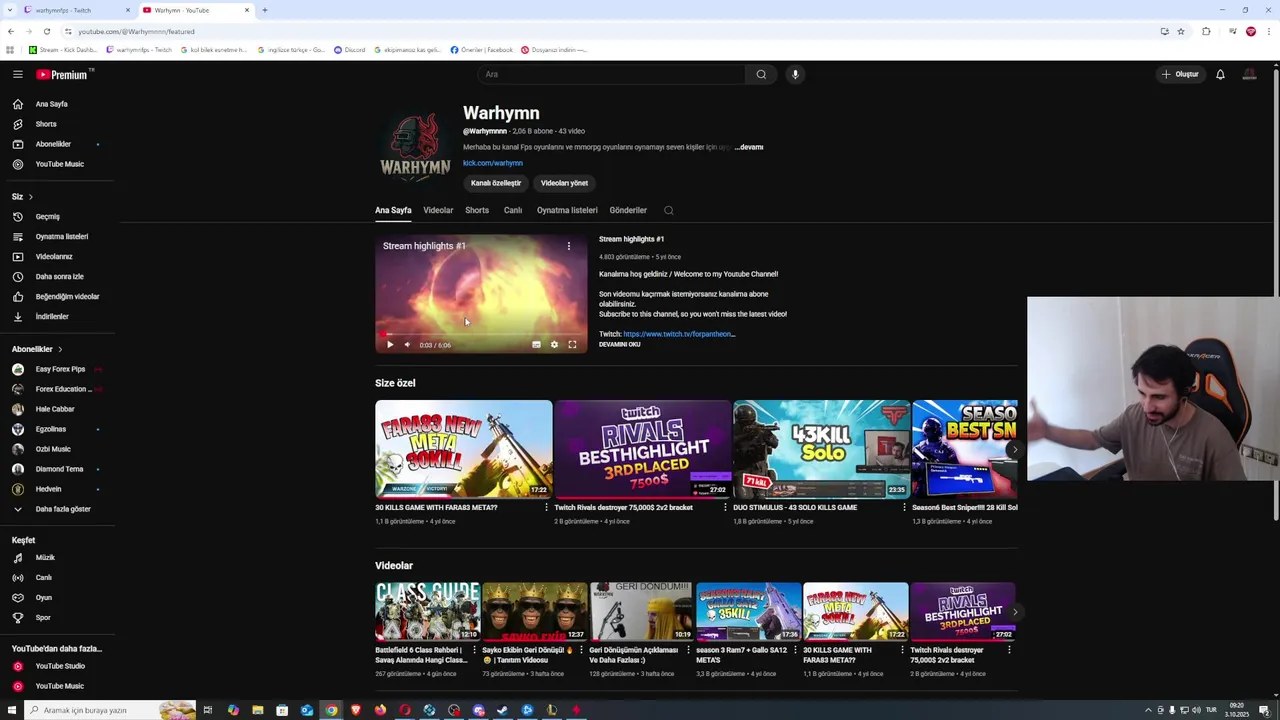Open new browser tab plus button
The image size is (1280, 720).
(x=264, y=10)
